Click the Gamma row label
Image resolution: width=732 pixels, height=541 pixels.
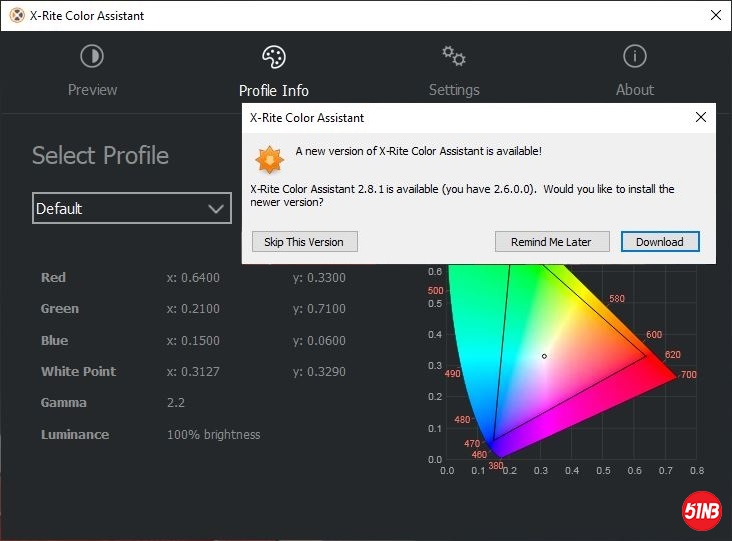pos(63,403)
